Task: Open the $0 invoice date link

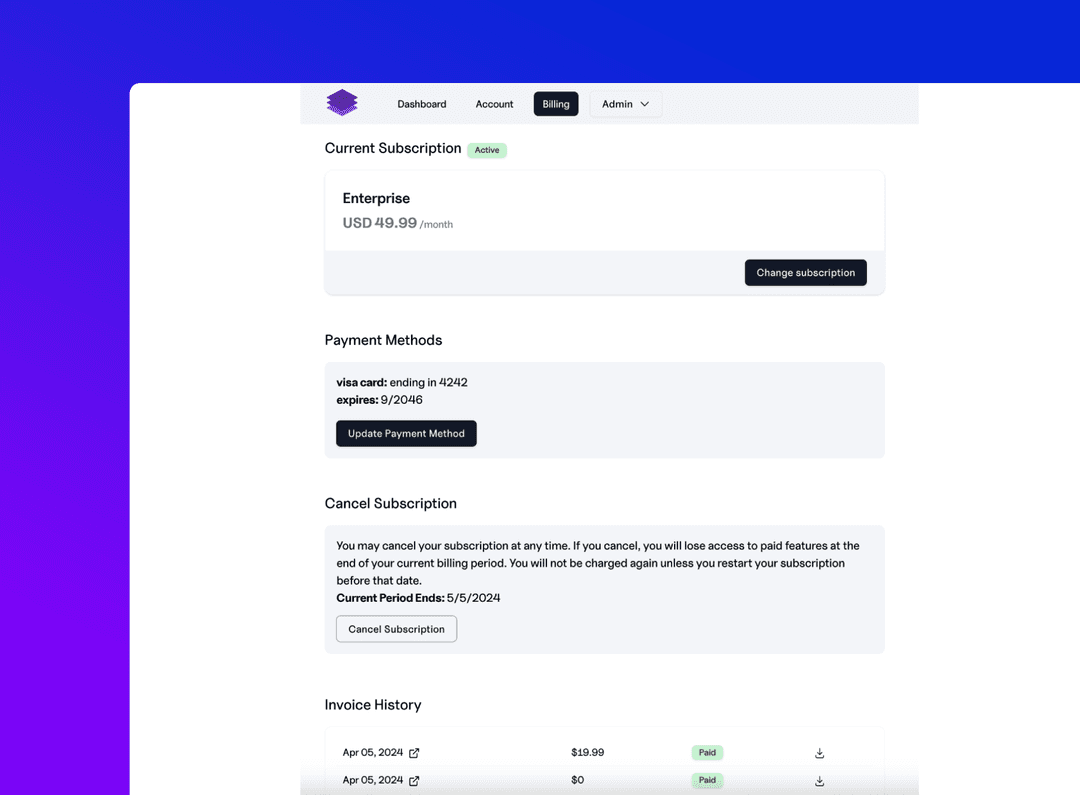Action: 373,780
